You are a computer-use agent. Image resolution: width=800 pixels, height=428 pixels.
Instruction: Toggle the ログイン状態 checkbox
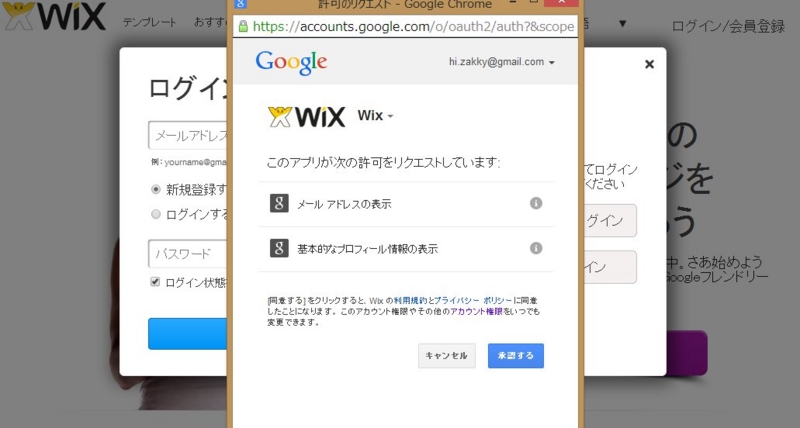click(155, 282)
